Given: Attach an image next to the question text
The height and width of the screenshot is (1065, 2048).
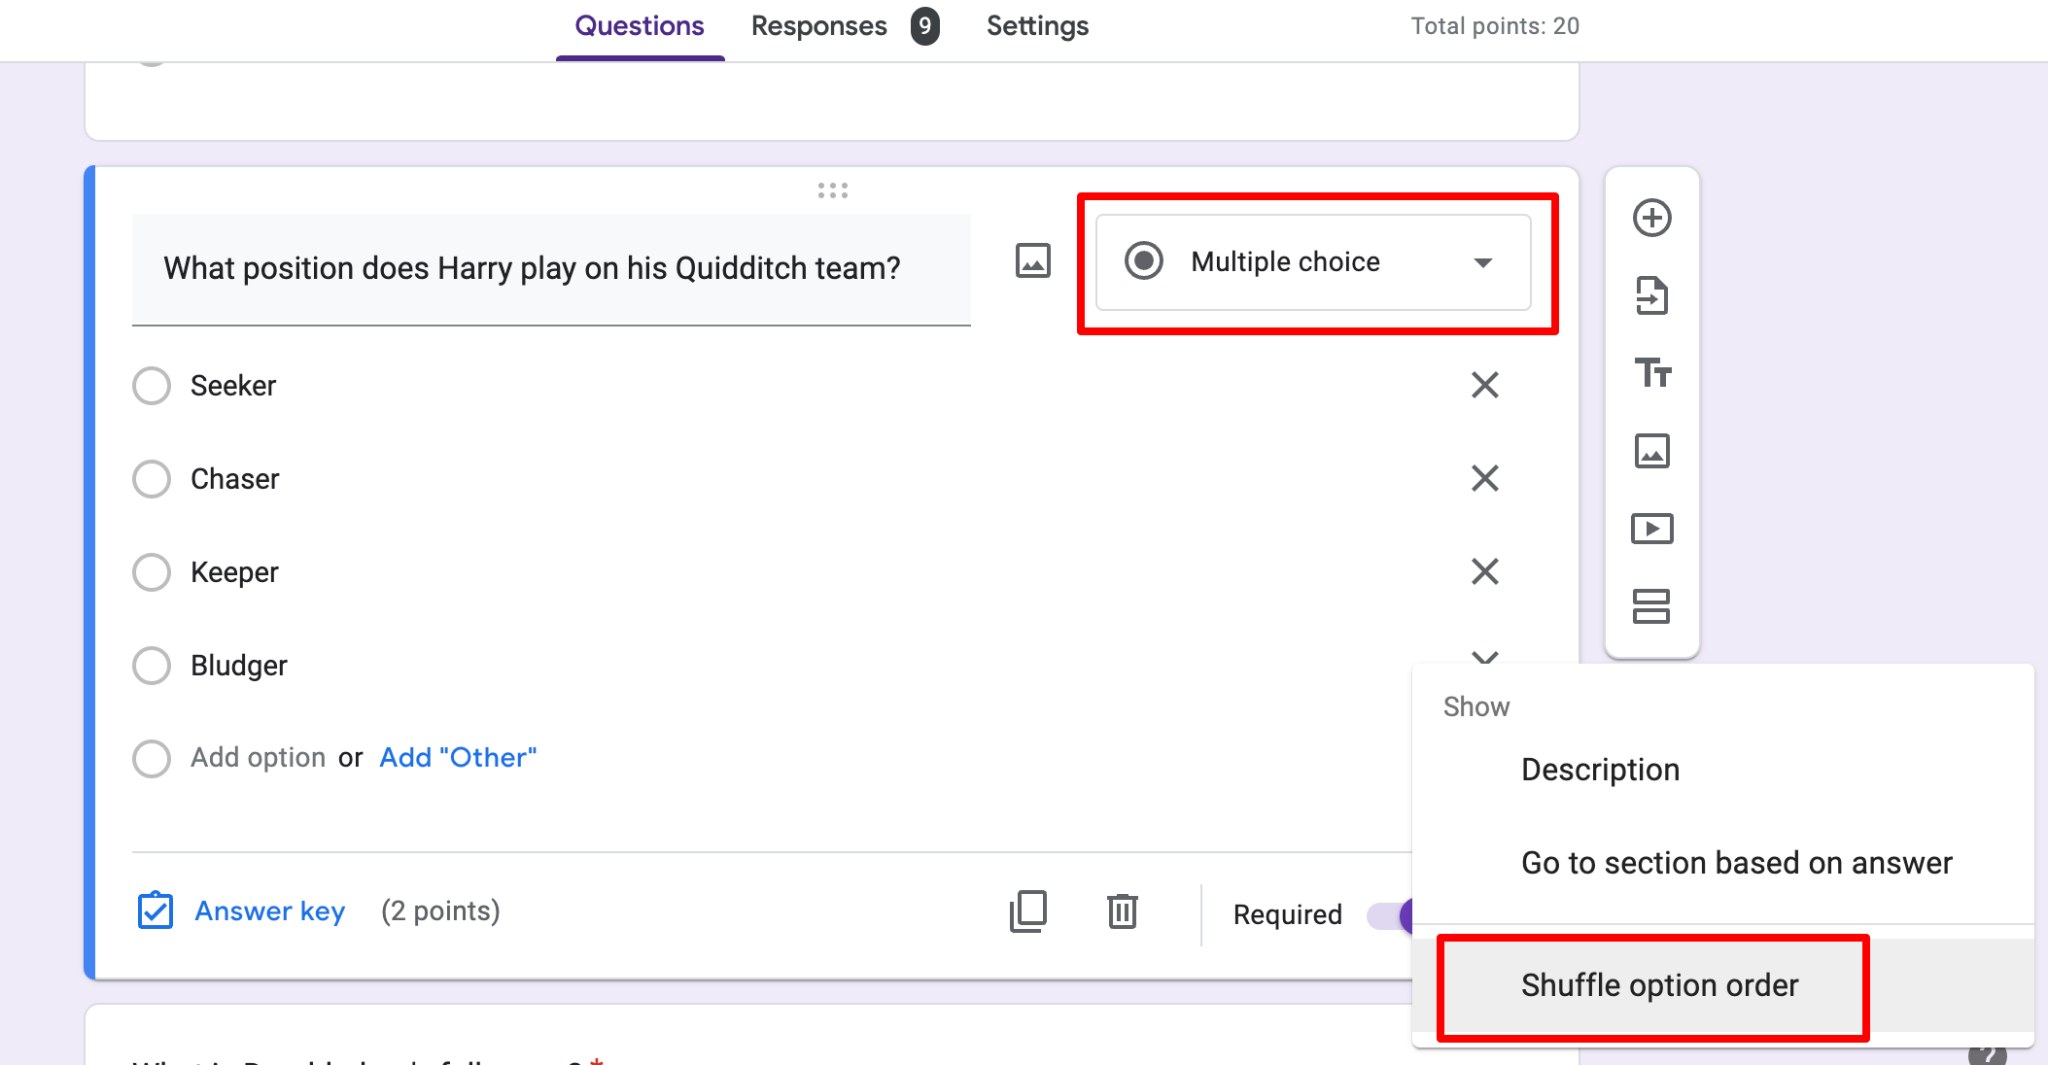Looking at the screenshot, I should [x=1033, y=261].
